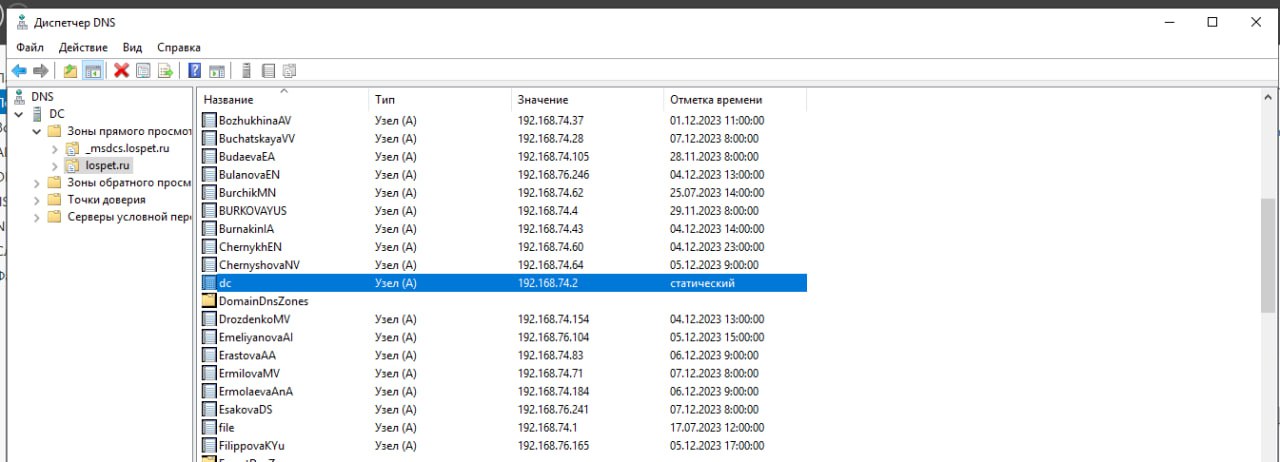Screen dimensions: 1280x462
Task: Click the Forward arrow toolbar icon
Action: (41, 71)
